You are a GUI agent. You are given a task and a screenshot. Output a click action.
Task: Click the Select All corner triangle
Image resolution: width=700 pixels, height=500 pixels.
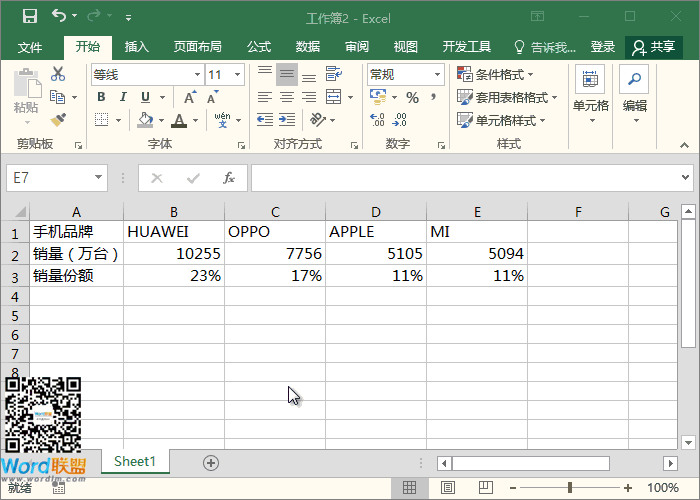click(x=20, y=211)
